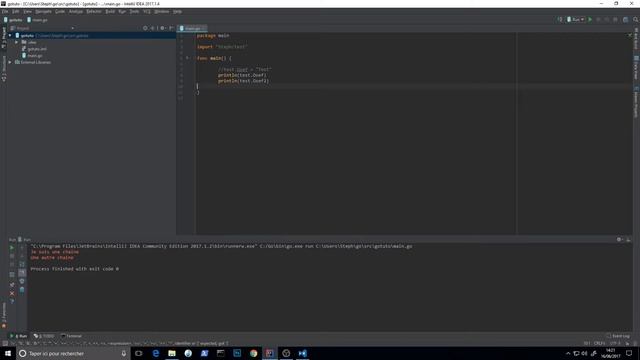Switch to the Terminal bottom tab
640x360 pixels.
pyautogui.click(x=71, y=336)
